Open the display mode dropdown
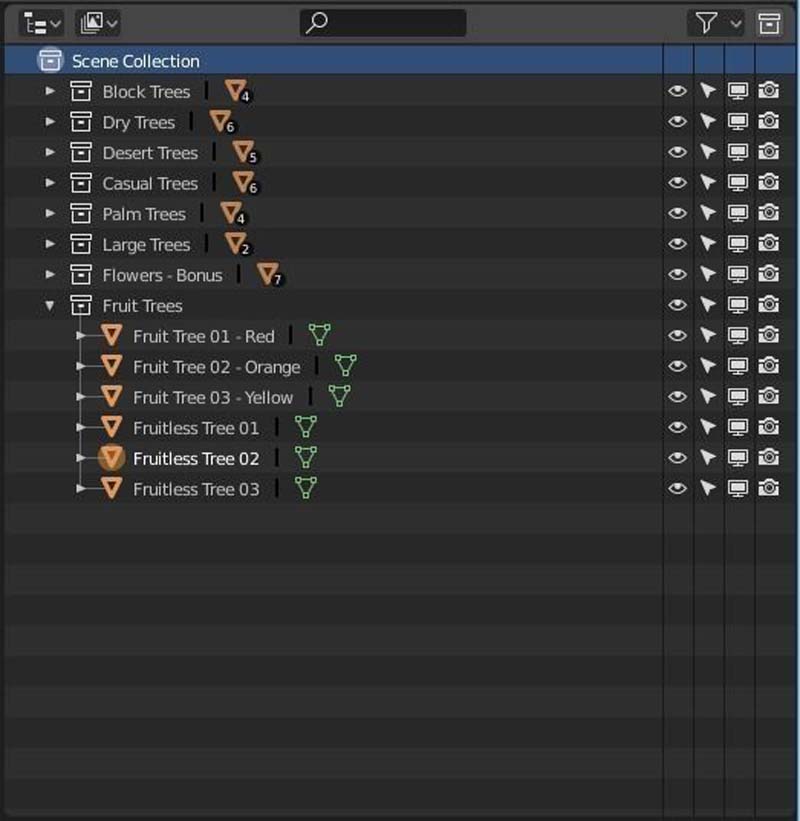This screenshot has width=800, height=821. coord(97,23)
